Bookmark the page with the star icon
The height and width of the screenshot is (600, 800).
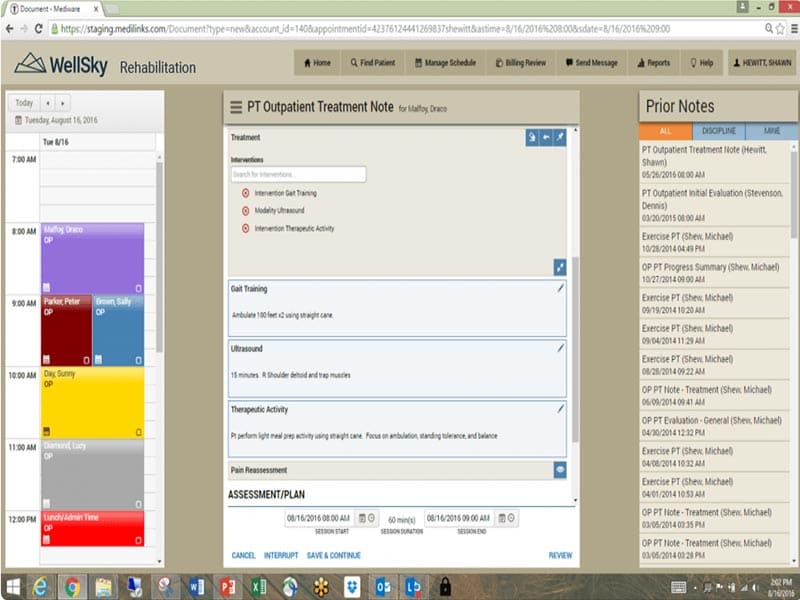[x=780, y=29]
